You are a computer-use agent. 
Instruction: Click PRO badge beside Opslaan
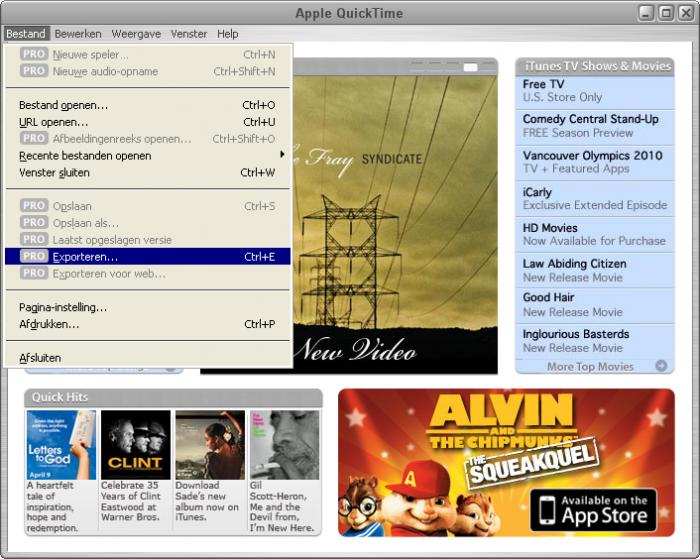click(34, 206)
